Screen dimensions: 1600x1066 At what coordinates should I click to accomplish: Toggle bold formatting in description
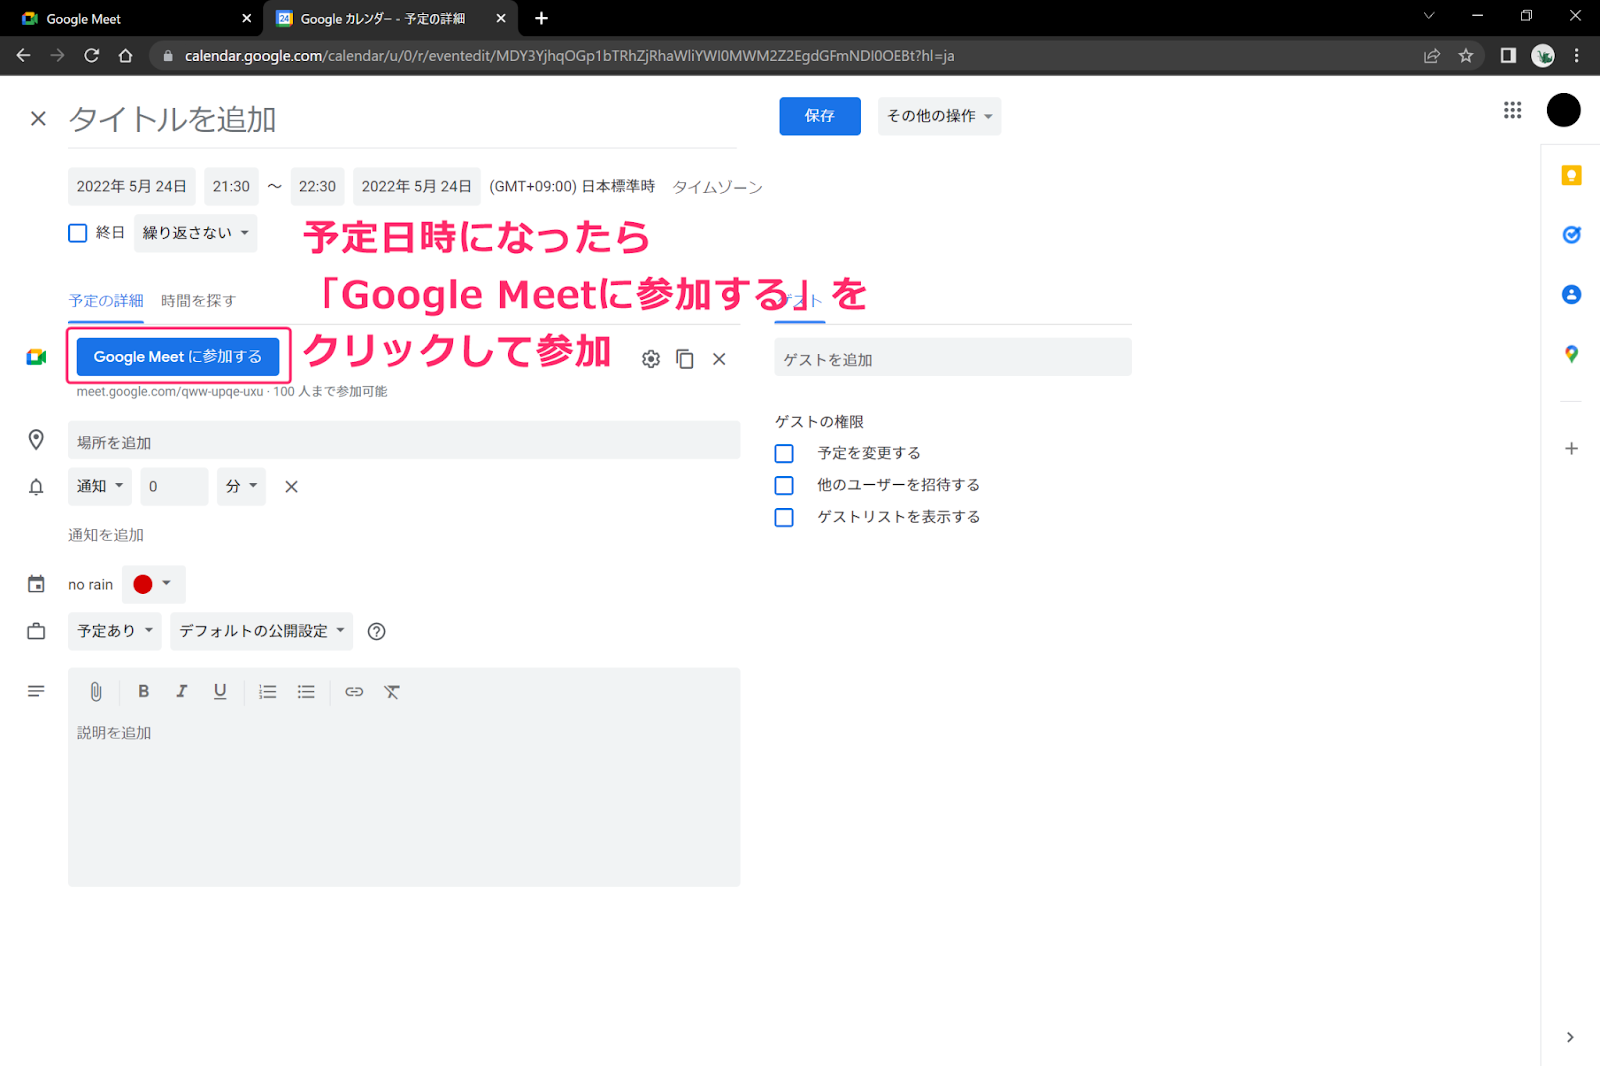(x=143, y=691)
